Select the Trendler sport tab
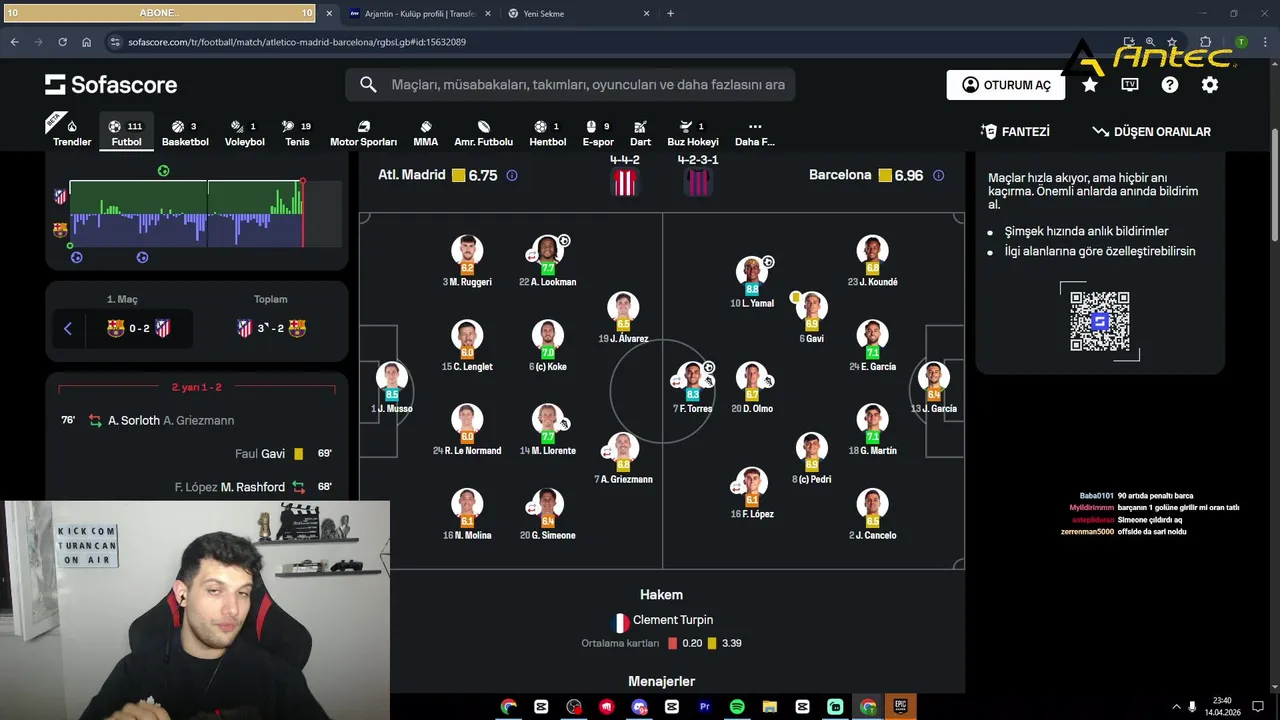The width and height of the screenshot is (1280, 720). [72, 133]
